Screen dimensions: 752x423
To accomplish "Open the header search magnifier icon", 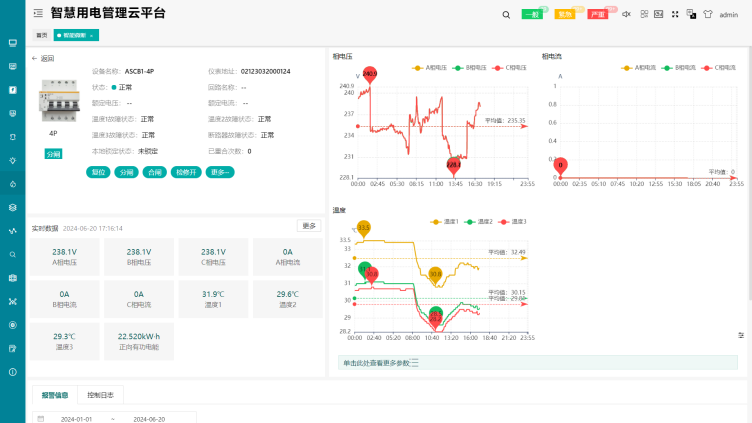I will coord(506,15).
